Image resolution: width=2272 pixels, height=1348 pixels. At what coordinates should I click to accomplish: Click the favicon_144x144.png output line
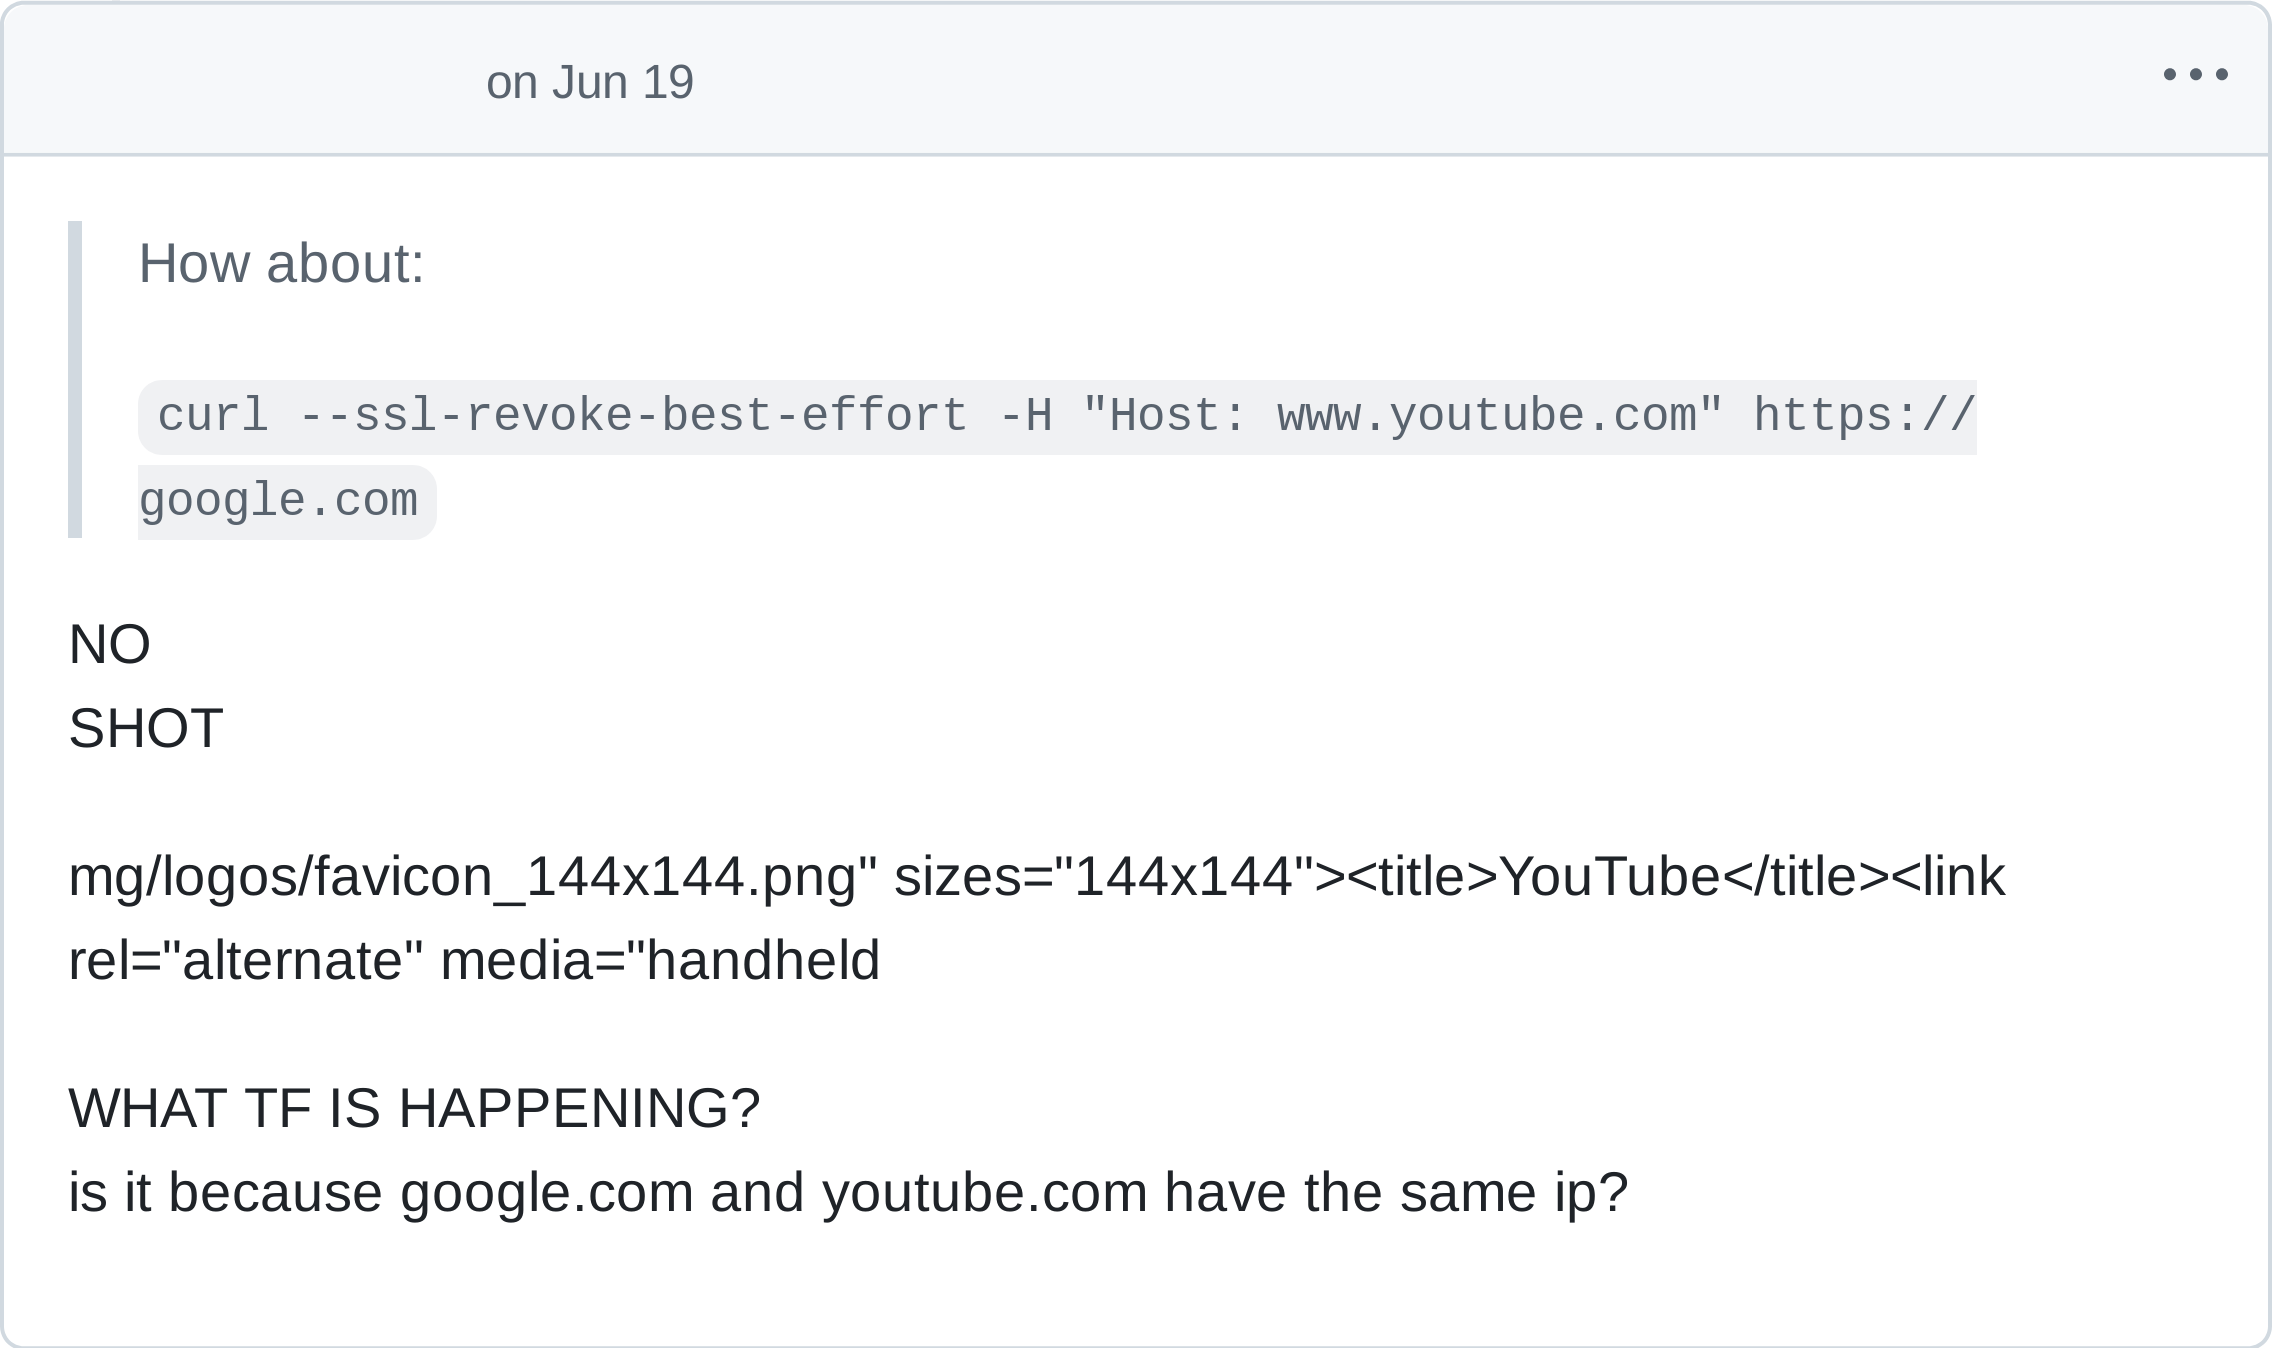click(x=1036, y=877)
